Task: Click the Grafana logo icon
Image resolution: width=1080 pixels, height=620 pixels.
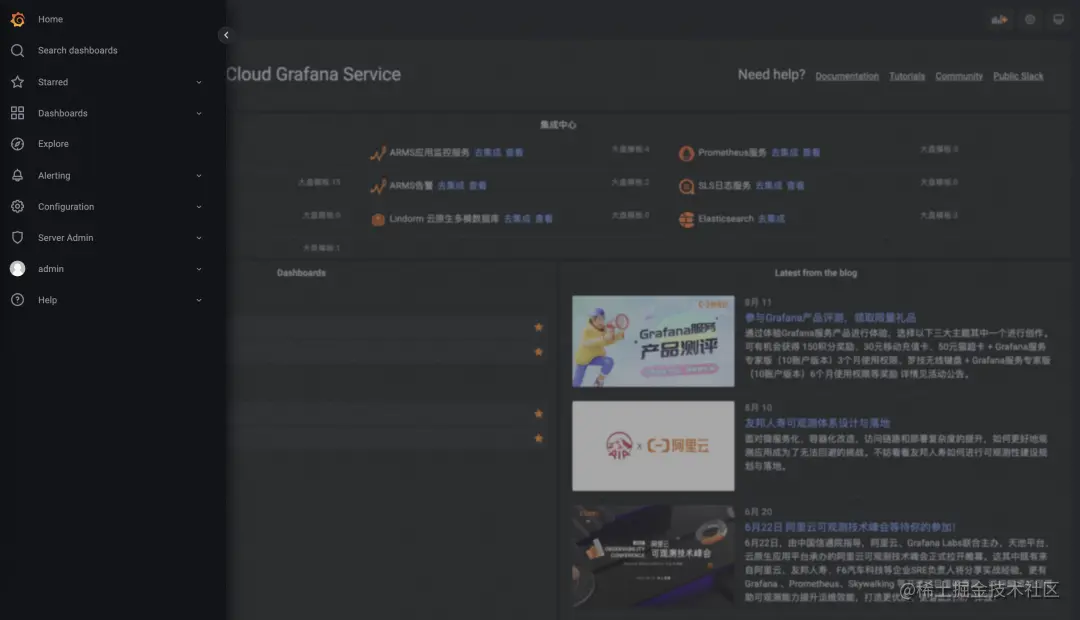Action: tap(18, 19)
